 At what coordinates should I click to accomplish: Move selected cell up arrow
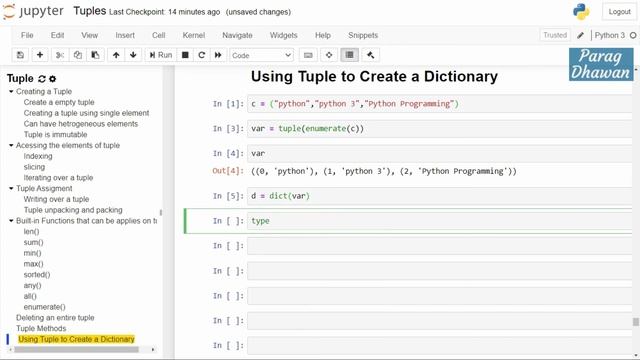[x=116, y=55]
